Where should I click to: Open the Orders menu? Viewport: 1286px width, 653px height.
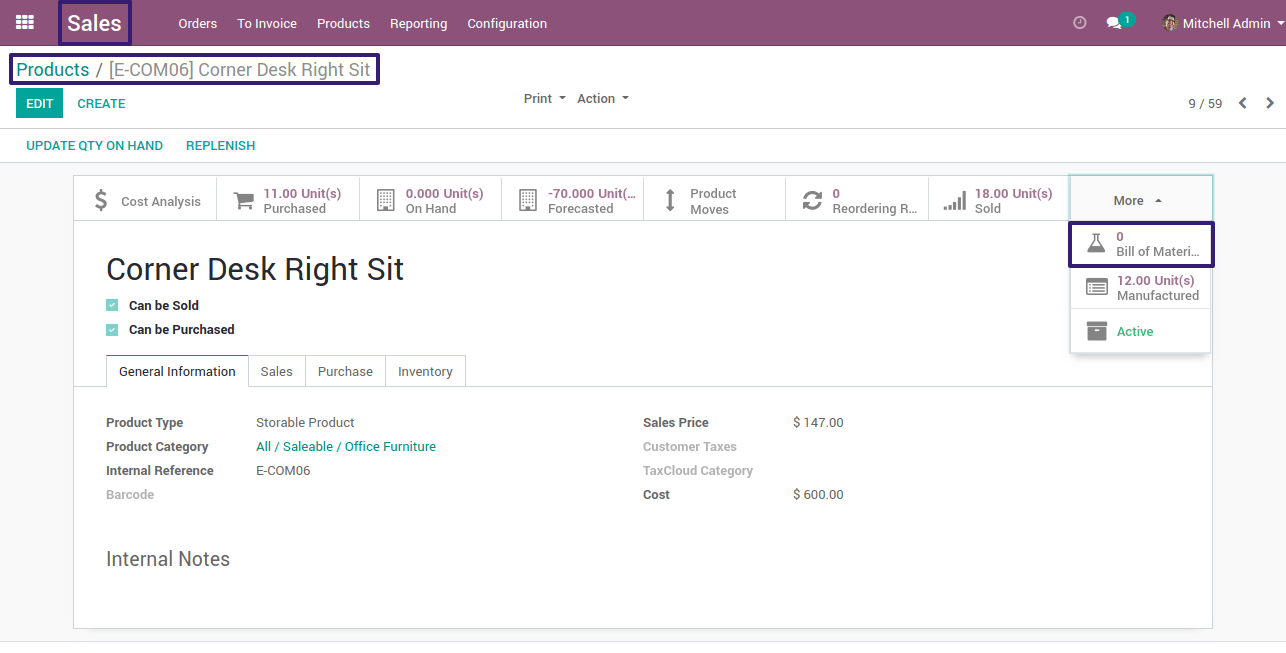(x=198, y=23)
